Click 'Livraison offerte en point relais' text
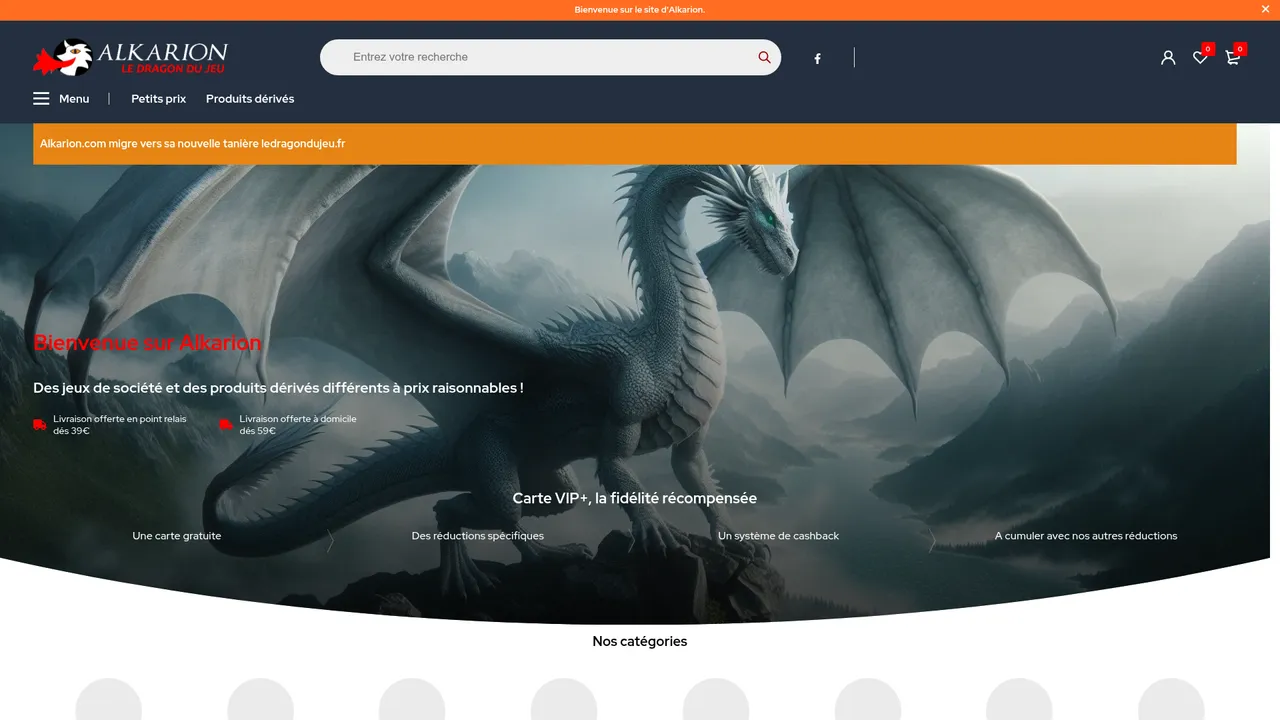 point(120,419)
